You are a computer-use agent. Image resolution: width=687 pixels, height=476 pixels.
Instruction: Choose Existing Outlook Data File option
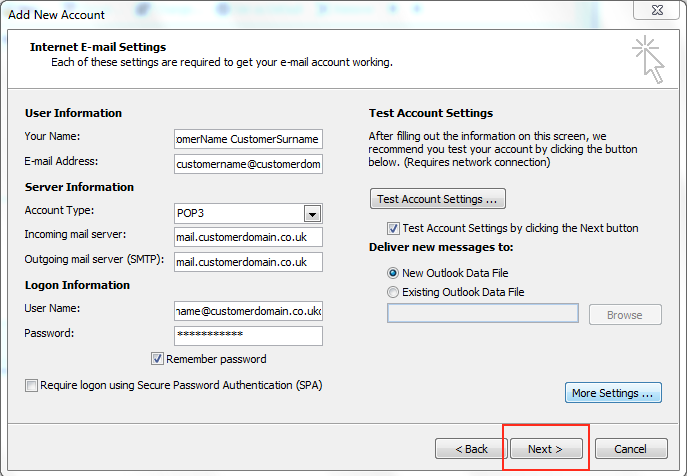(x=393, y=292)
